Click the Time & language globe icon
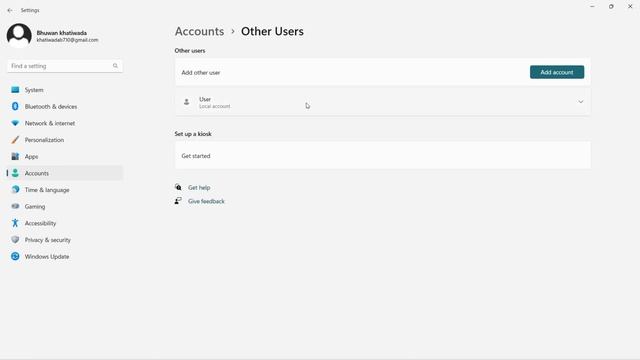Image resolution: width=640 pixels, height=360 pixels. point(15,190)
